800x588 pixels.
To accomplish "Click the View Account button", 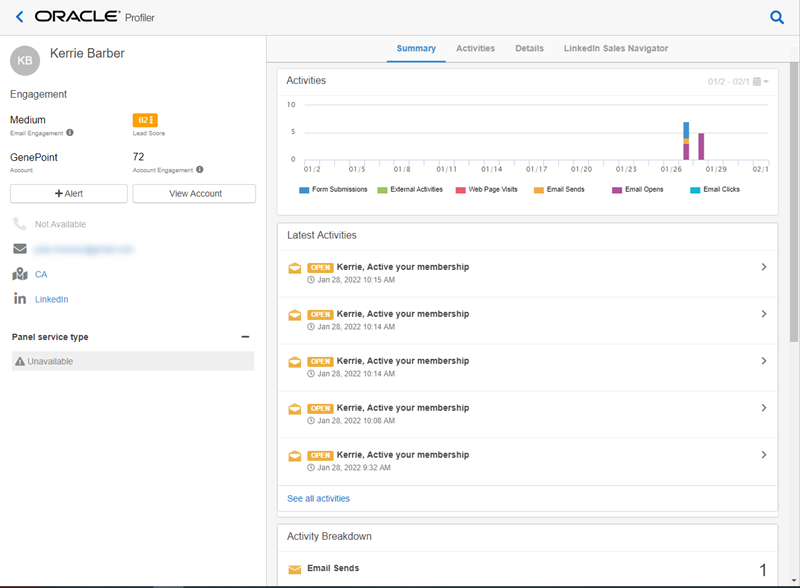I will point(194,193).
